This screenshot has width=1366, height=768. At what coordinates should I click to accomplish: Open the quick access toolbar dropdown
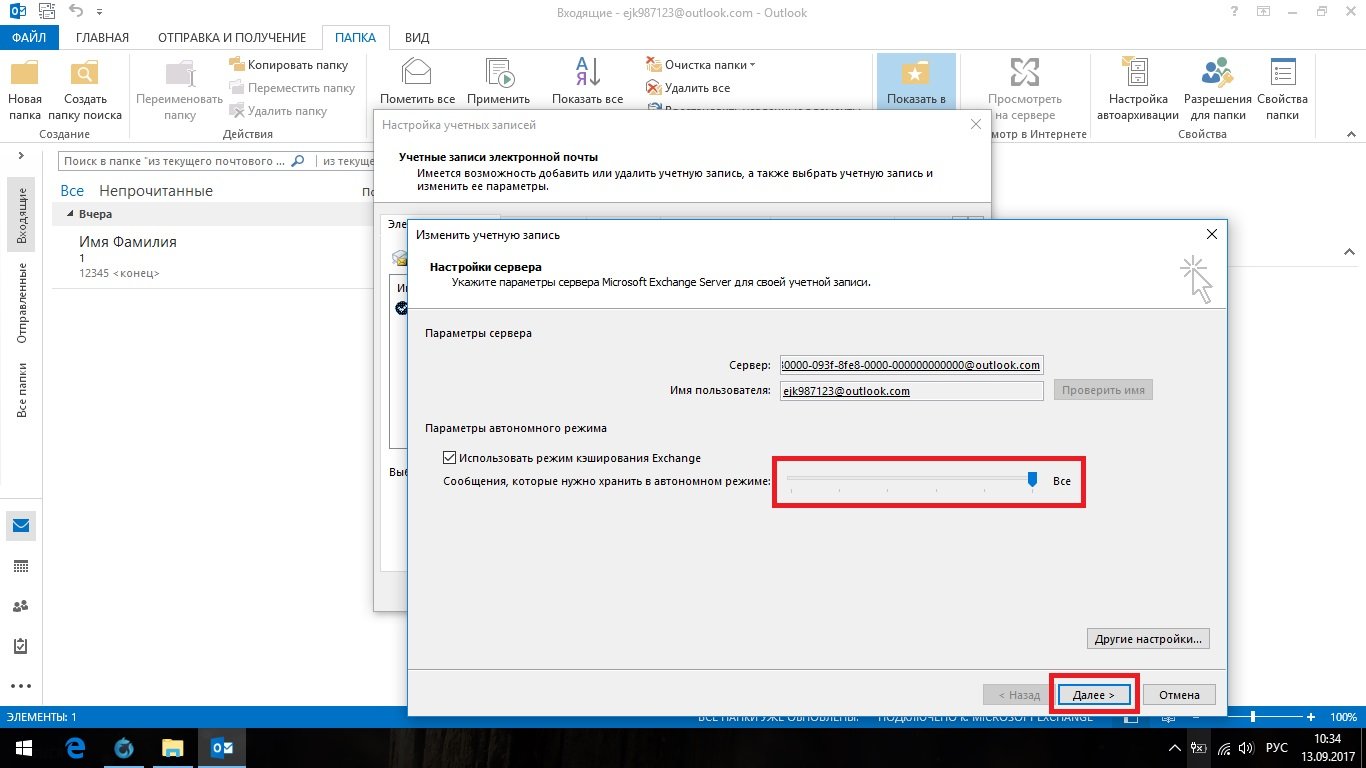click(x=101, y=12)
